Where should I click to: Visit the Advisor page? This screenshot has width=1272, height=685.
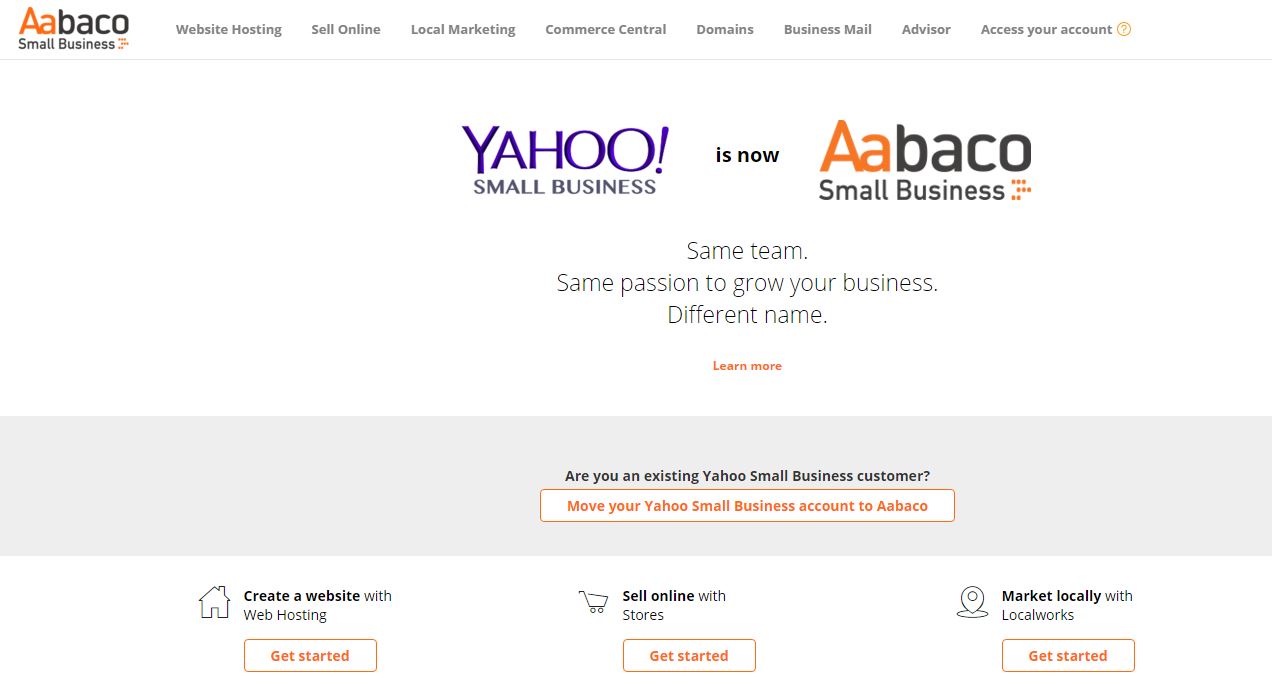pos(926,29)
